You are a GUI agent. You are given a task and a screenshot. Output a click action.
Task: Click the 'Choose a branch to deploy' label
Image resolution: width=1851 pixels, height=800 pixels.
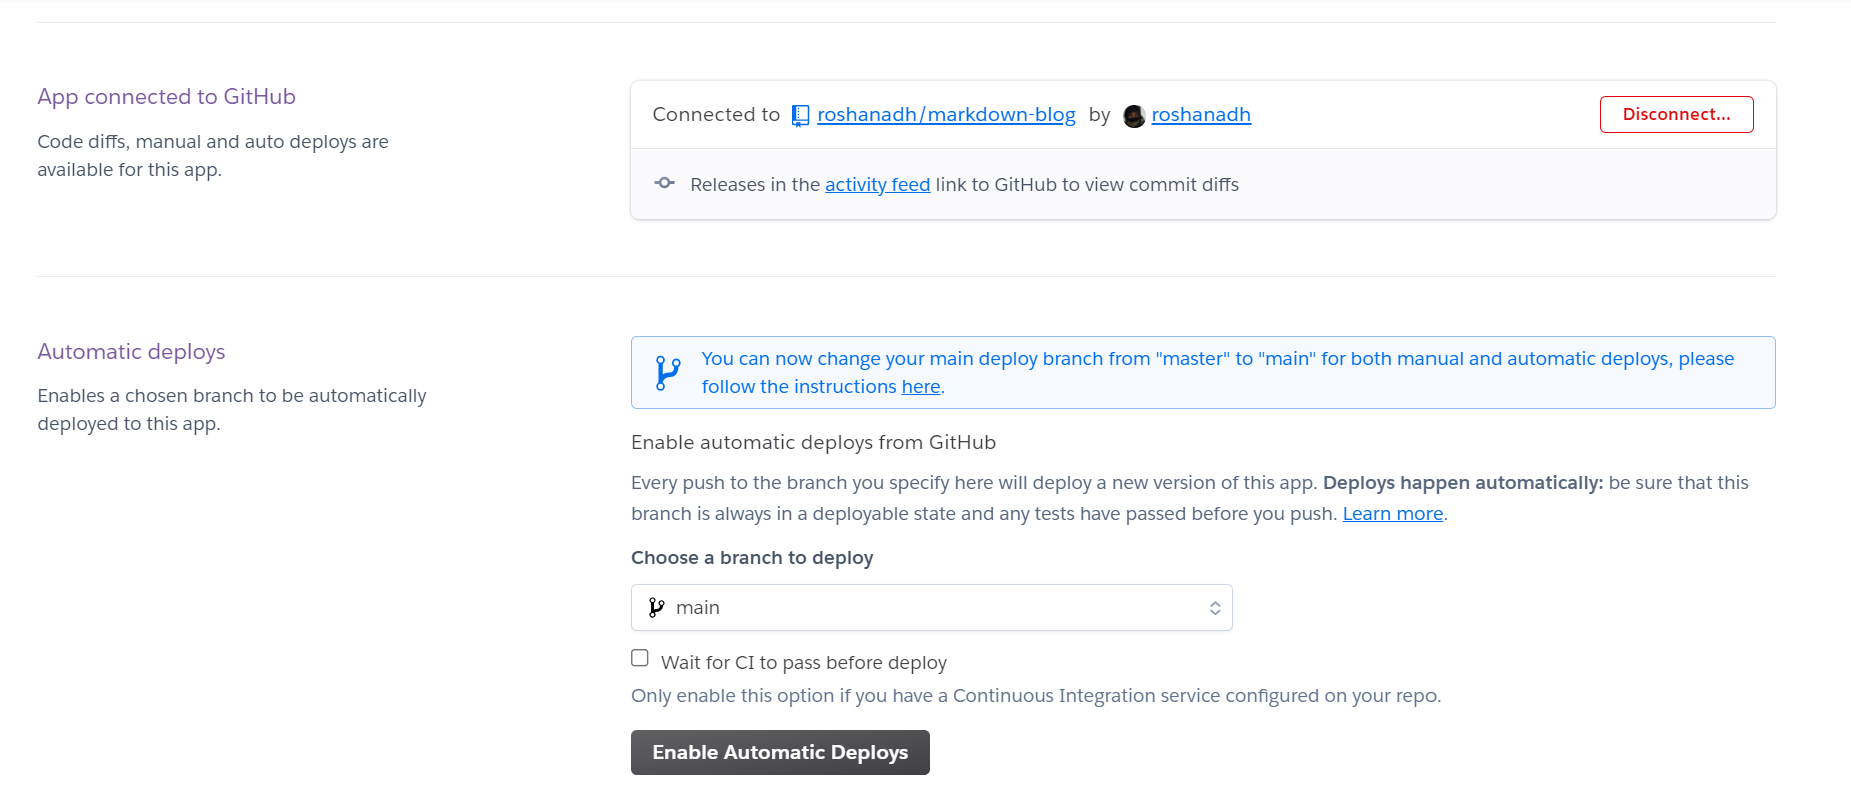coord(752,558)
